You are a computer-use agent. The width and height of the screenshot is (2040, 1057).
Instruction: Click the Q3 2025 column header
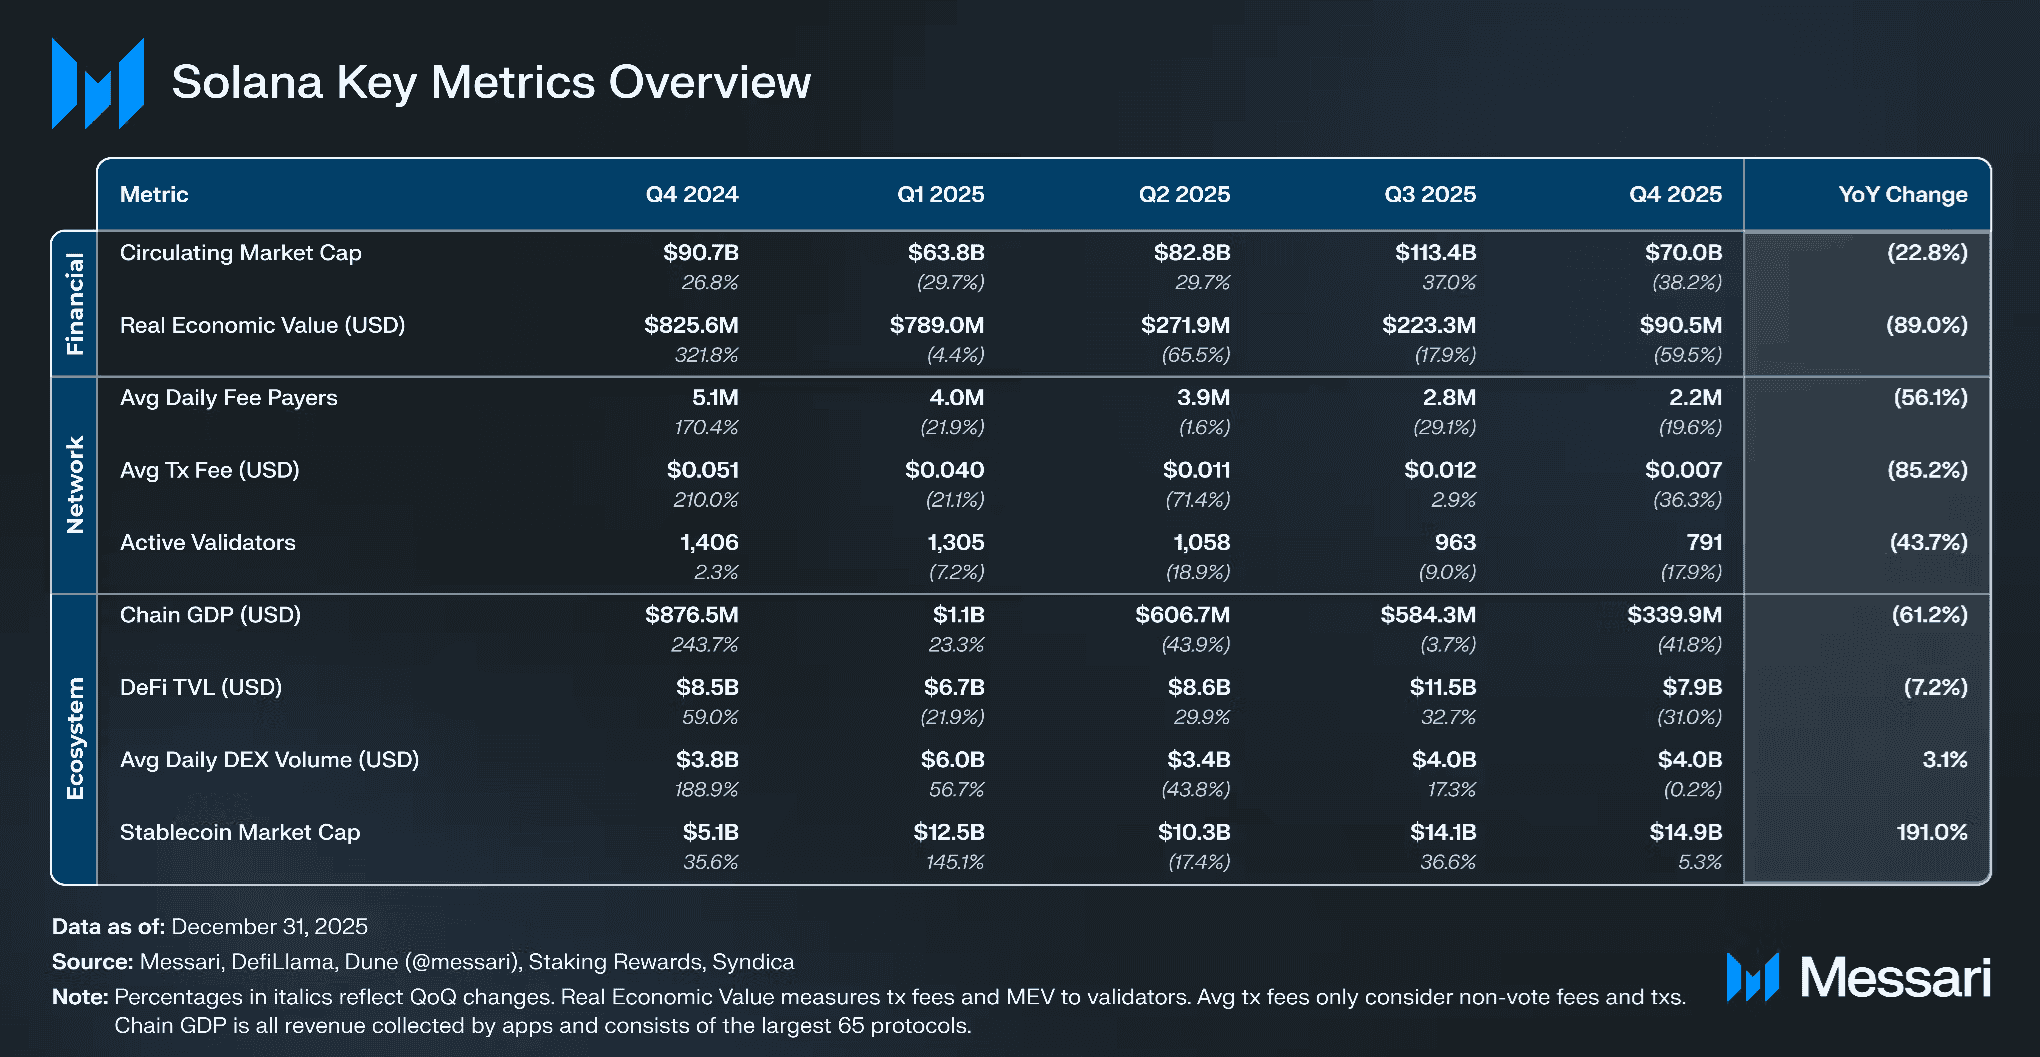(x=1429, y=195)
